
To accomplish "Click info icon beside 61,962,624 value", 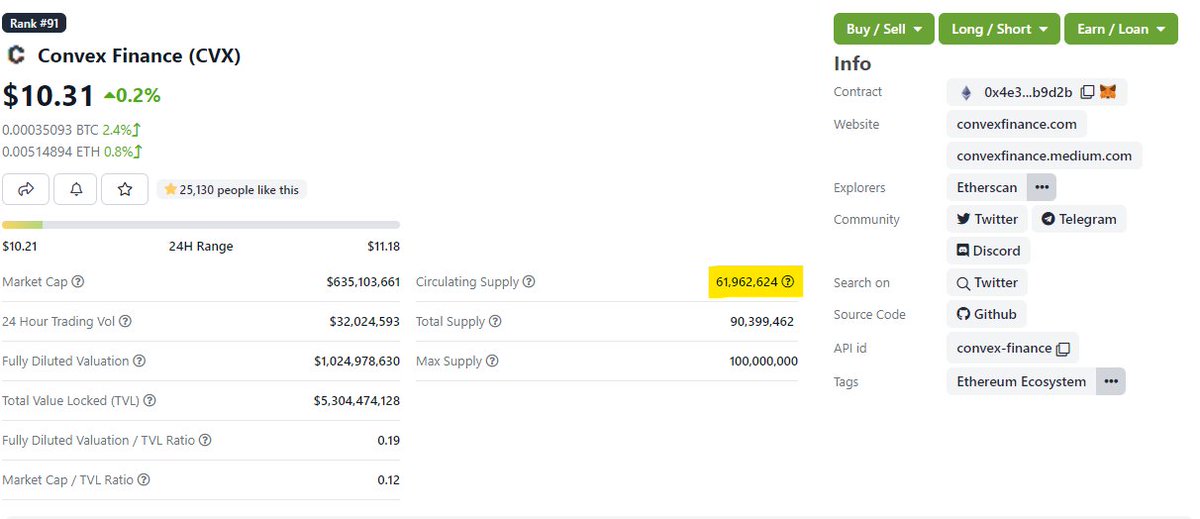I will tap(788, 282).
